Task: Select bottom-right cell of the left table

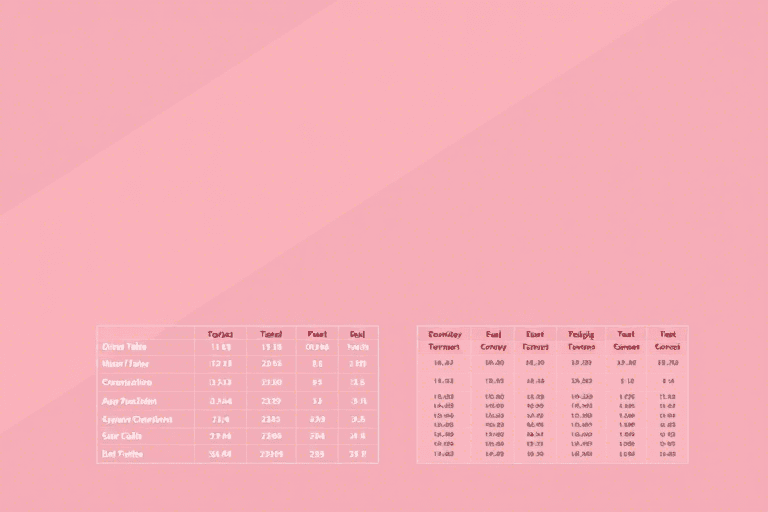Action: click(358, 454)
